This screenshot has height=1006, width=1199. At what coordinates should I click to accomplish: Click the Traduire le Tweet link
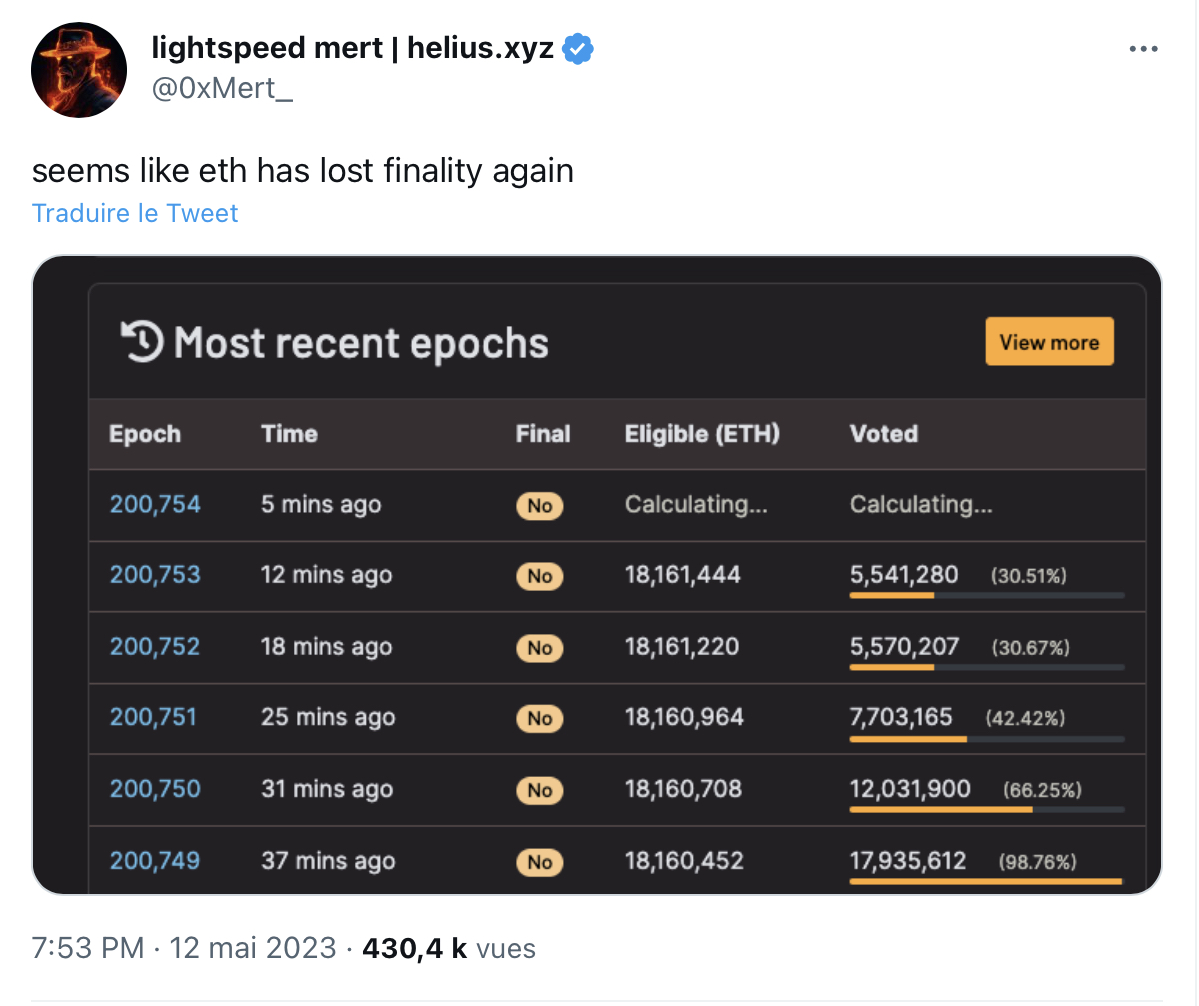click(x=135, y=213)
